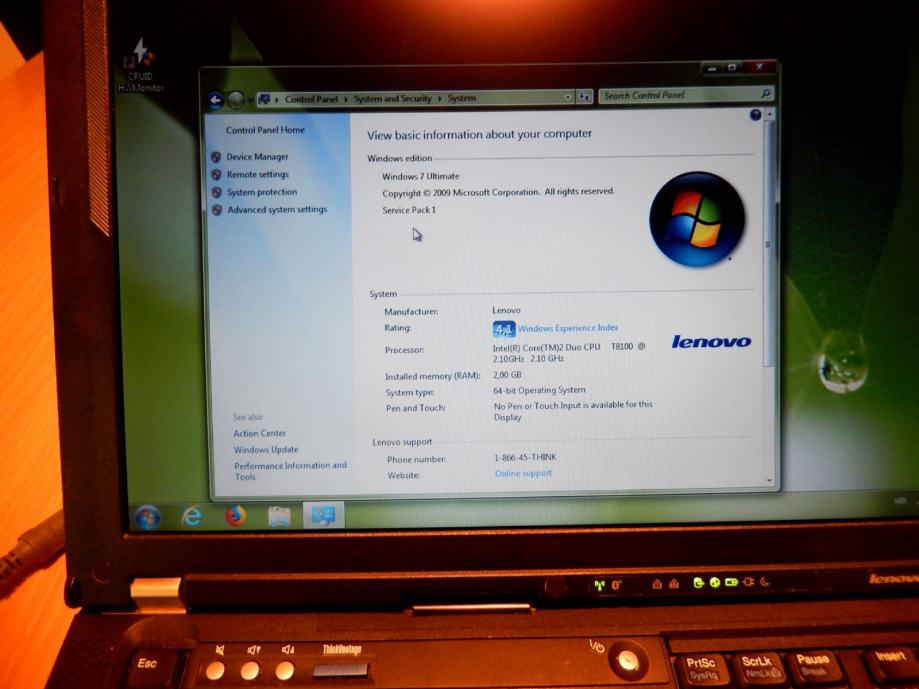919x689 pixels.
Task: Open Performance Information and Tools link
Action: pos(291,471)
